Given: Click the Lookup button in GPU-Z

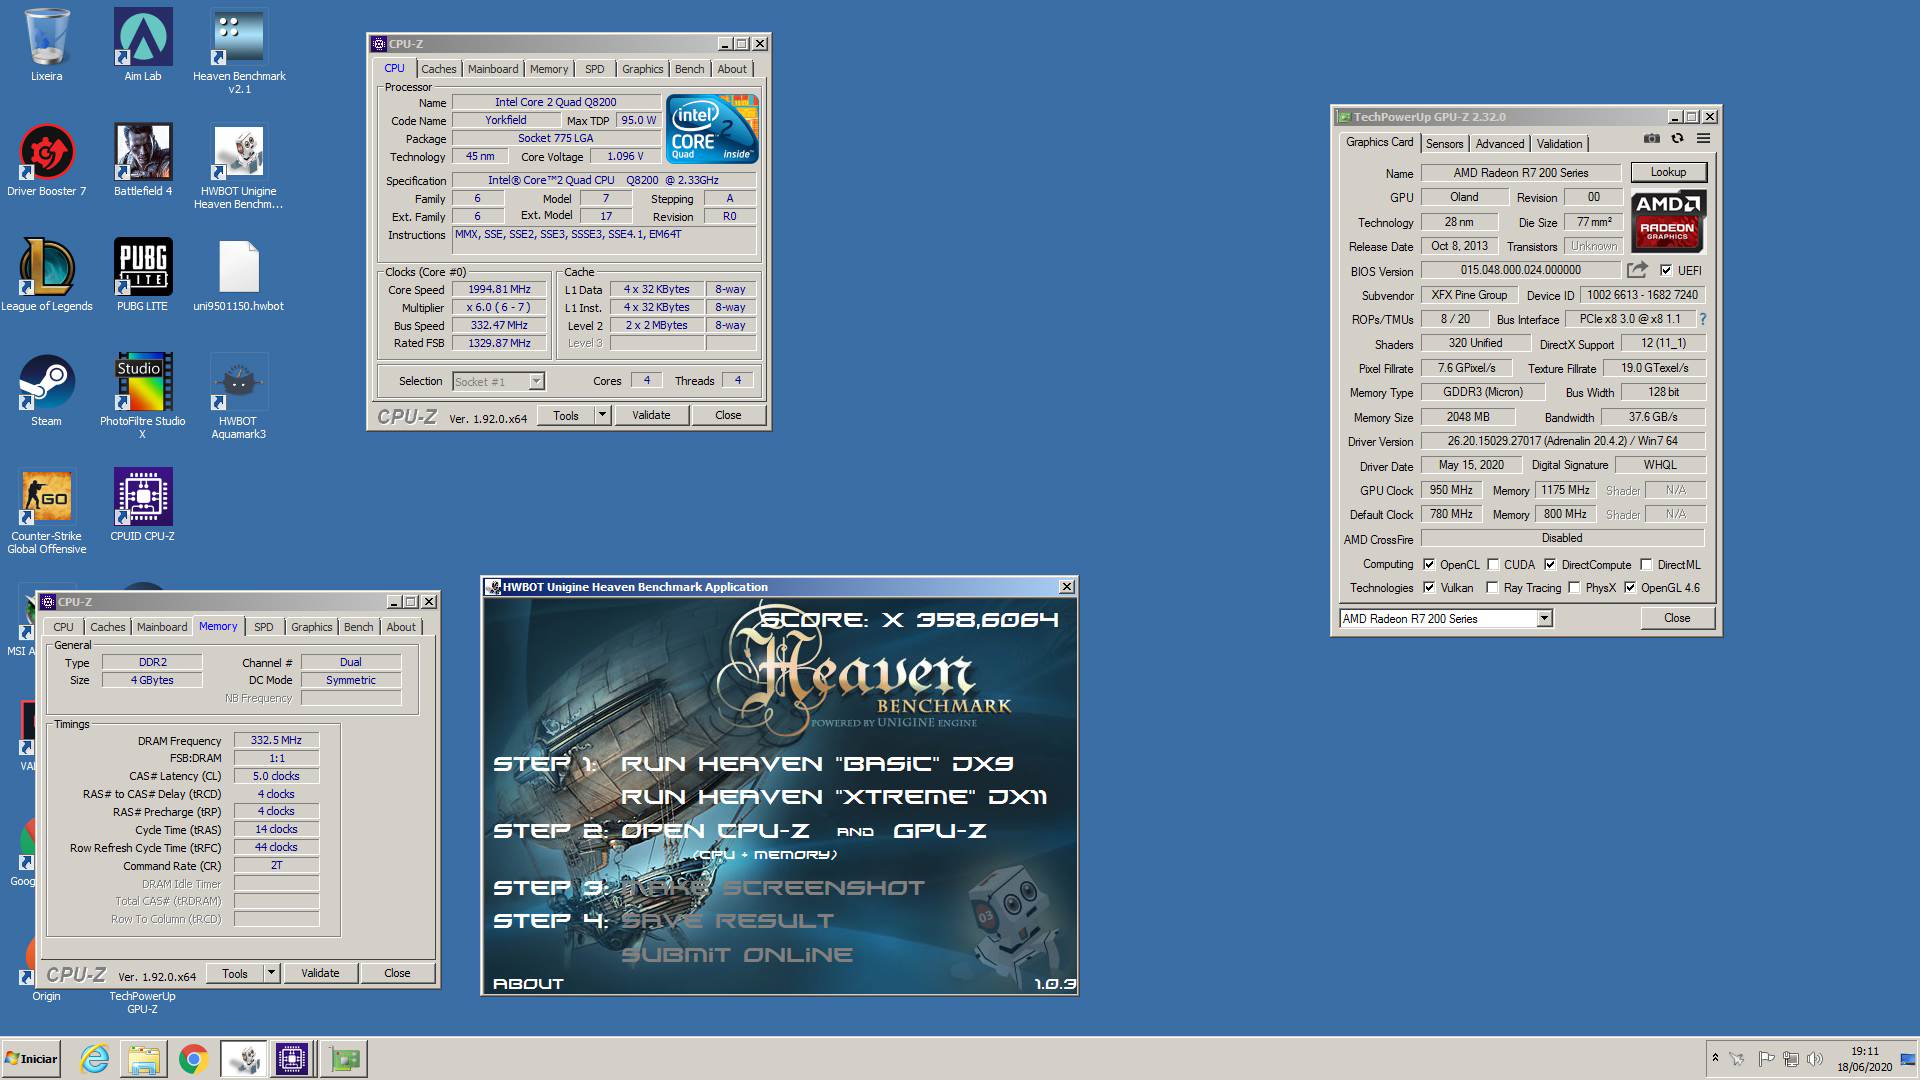Looking at the screenshot, I should pyautogui.click(x=1668, y=172).
